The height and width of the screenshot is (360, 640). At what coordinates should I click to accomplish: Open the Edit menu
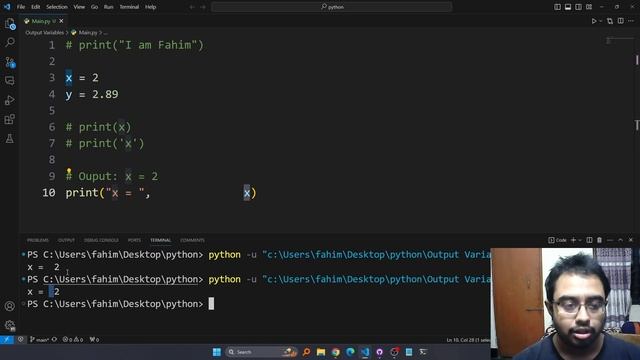coord(36,7)
